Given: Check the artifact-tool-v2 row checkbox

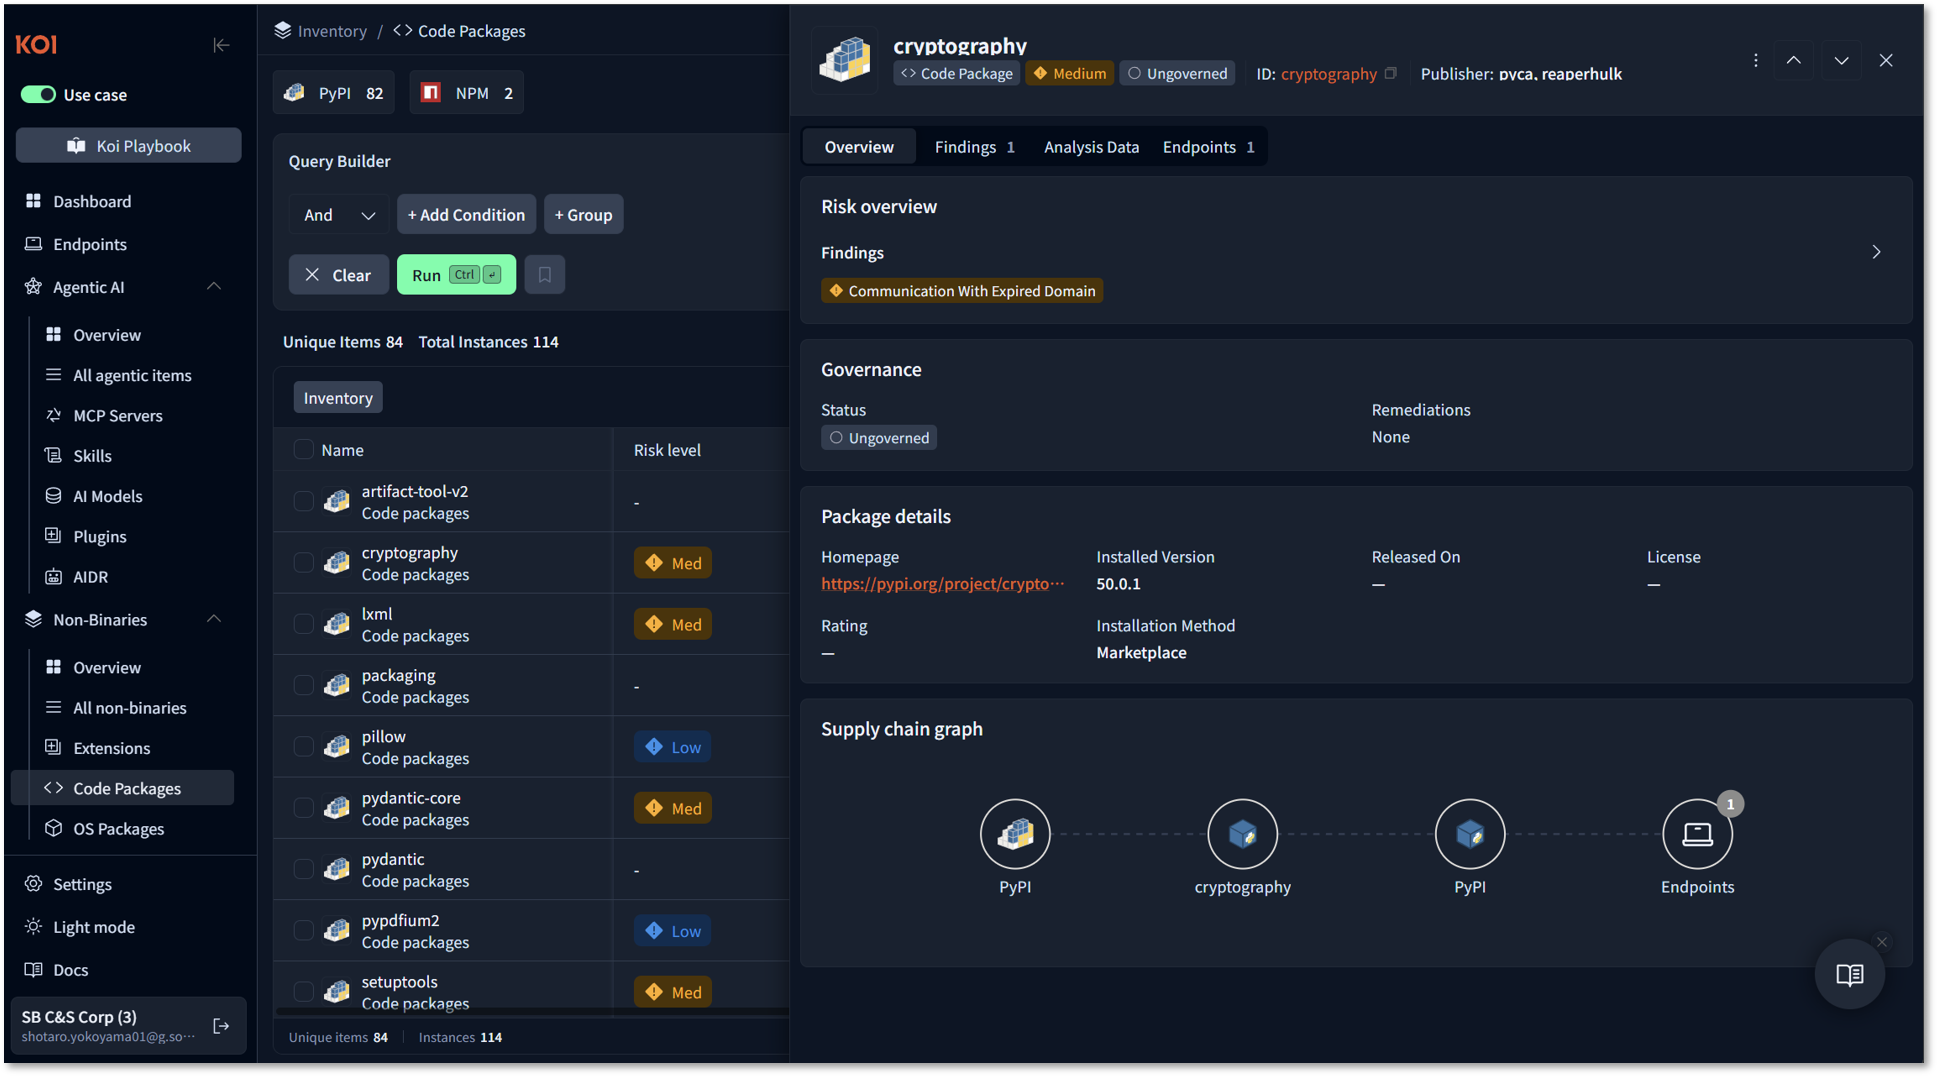Looking at the screenshot, I should point(303,501).
